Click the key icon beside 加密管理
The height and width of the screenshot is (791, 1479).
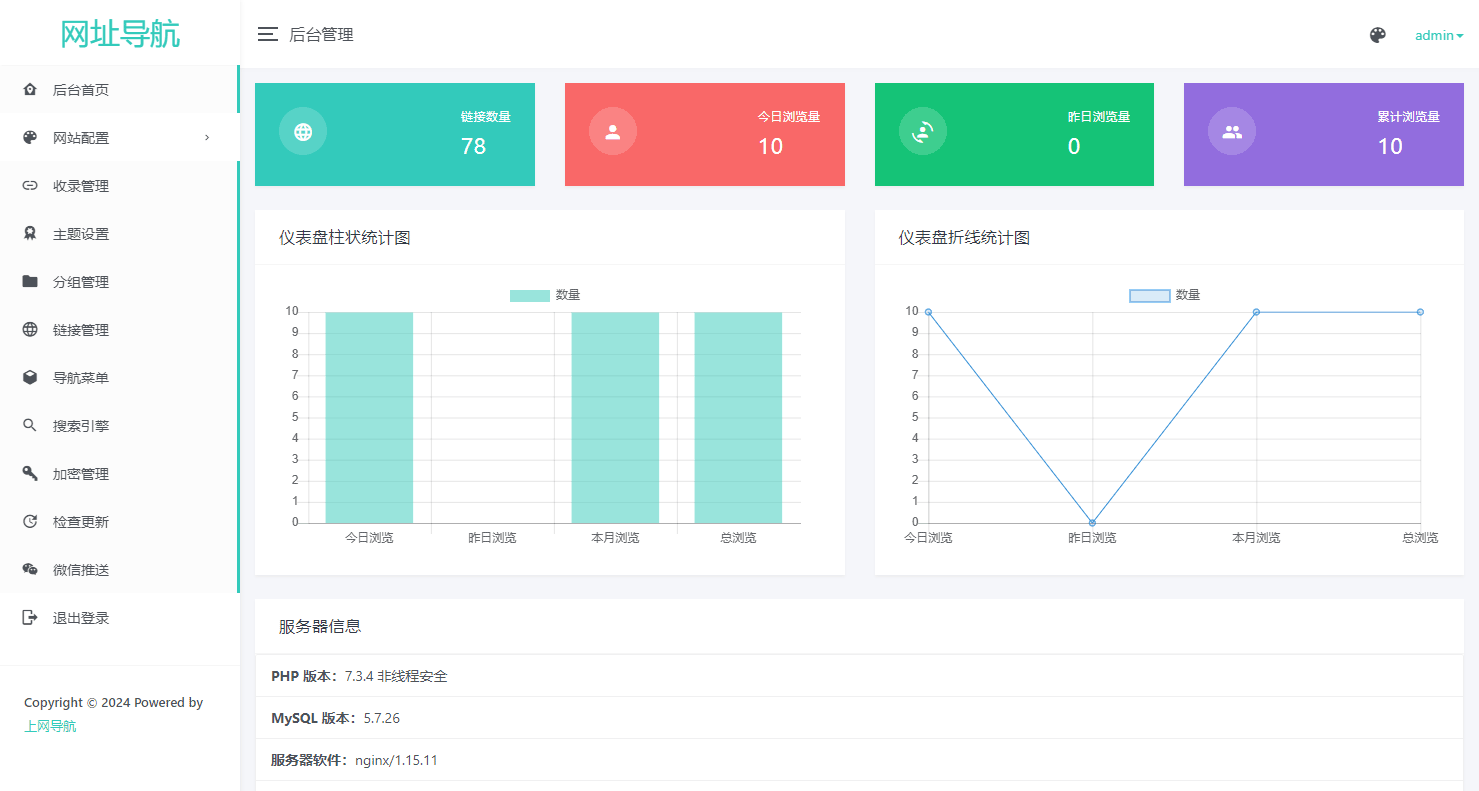click(x=30, y=474)
